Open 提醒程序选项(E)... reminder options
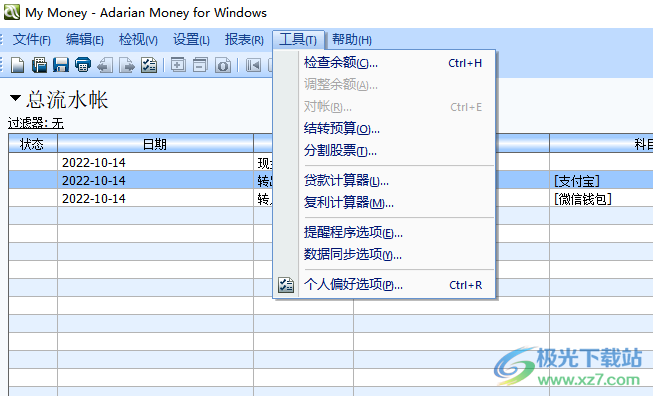Screen dimensions: 653x396 384,232
